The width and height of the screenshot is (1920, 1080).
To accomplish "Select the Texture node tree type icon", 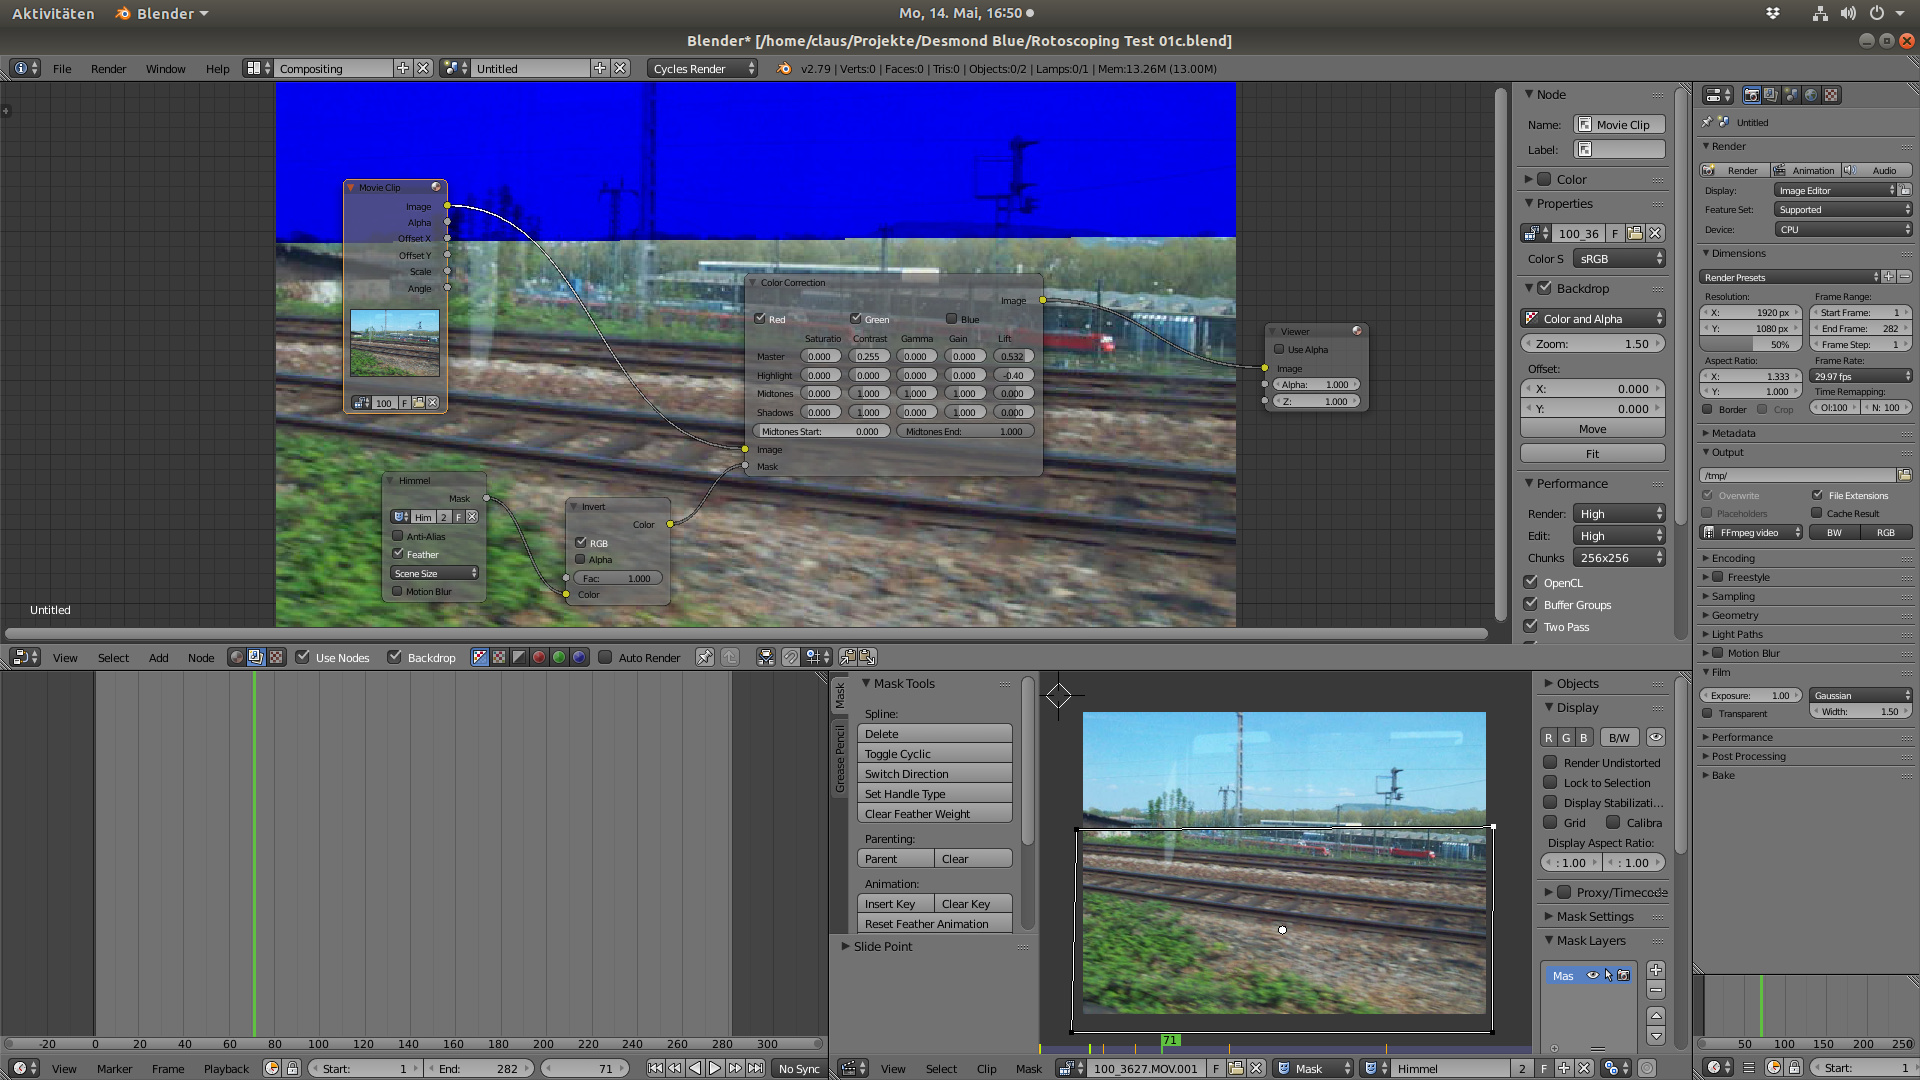I will 276,657.
